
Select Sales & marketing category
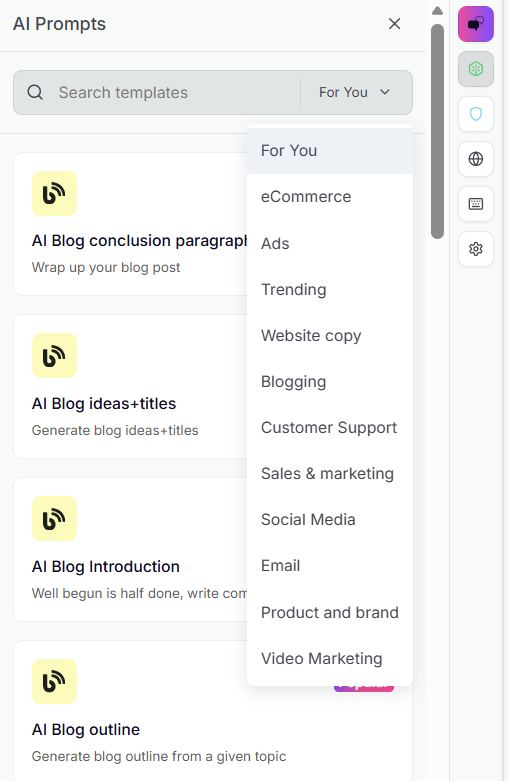click(330, 474)
